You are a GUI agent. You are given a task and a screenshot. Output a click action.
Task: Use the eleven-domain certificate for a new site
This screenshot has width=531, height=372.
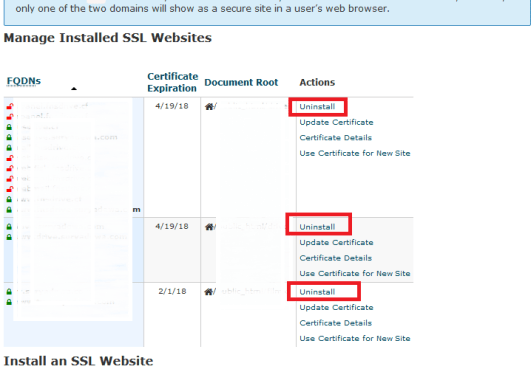coord(355,153)
